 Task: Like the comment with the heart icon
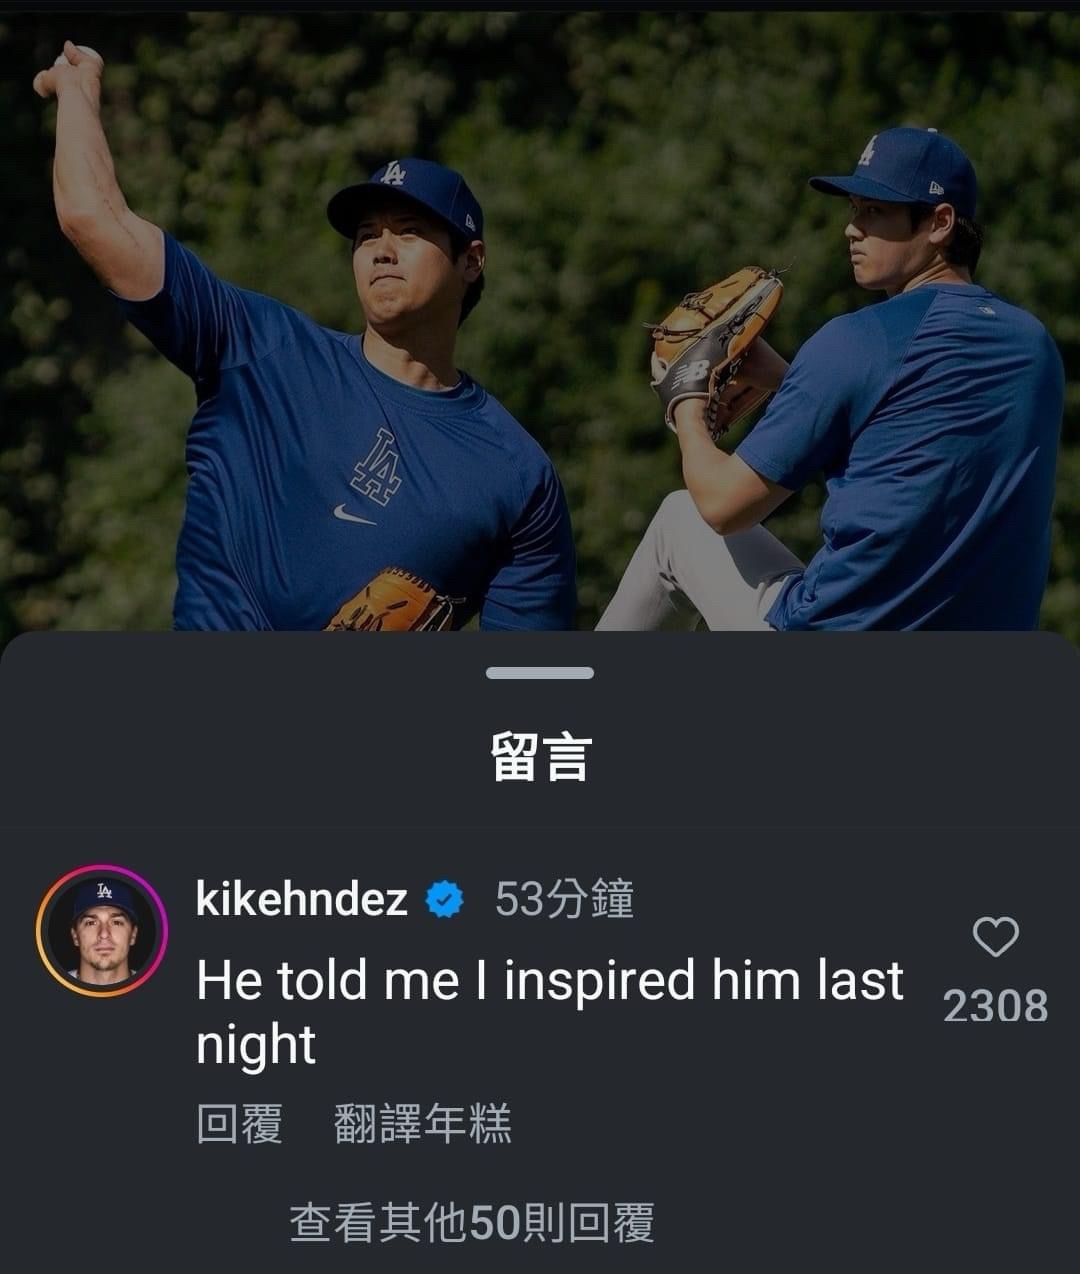(995, 937)
